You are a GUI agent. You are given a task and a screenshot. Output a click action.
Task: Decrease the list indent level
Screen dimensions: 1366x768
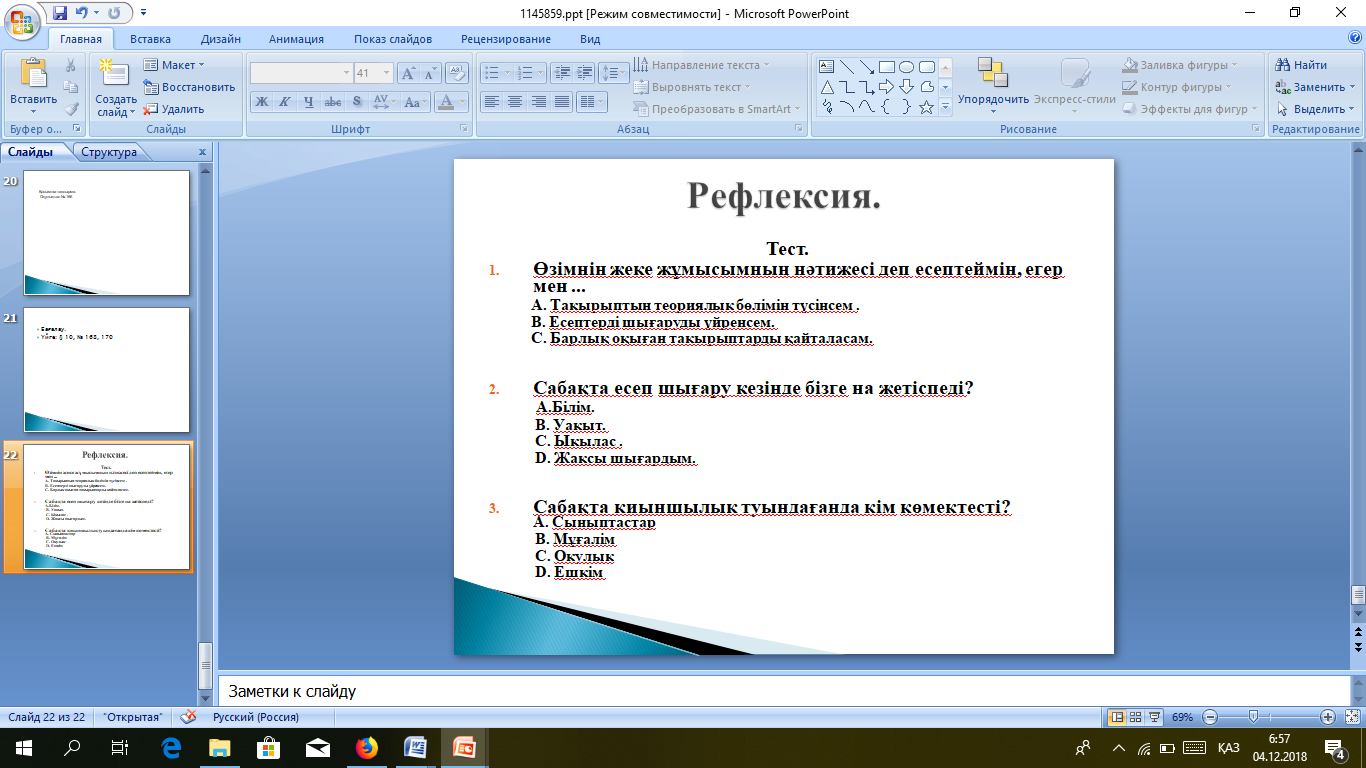coord(561,72)
